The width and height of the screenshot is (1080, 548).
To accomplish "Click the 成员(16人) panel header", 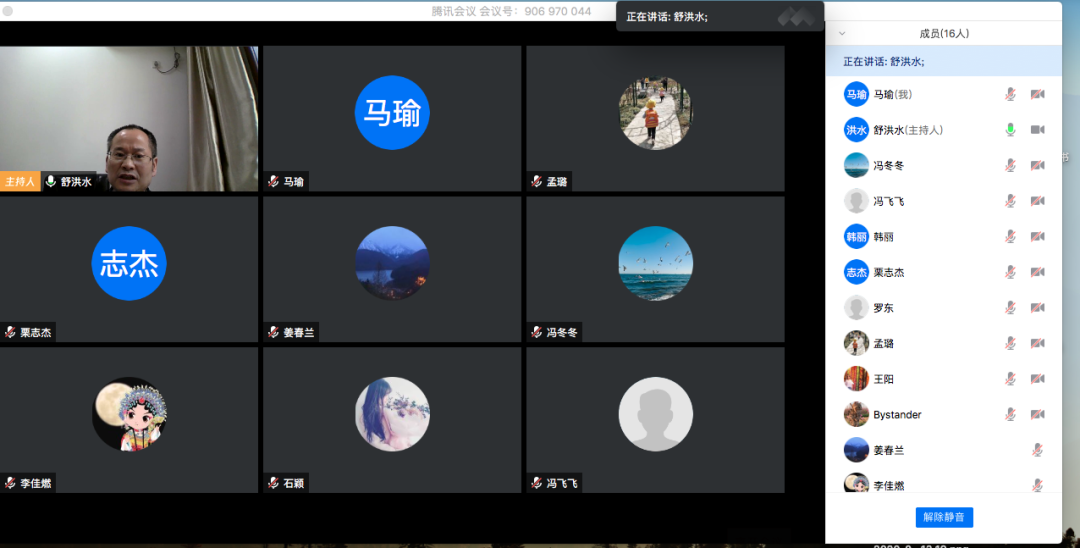I will click(x=943, y=33).
